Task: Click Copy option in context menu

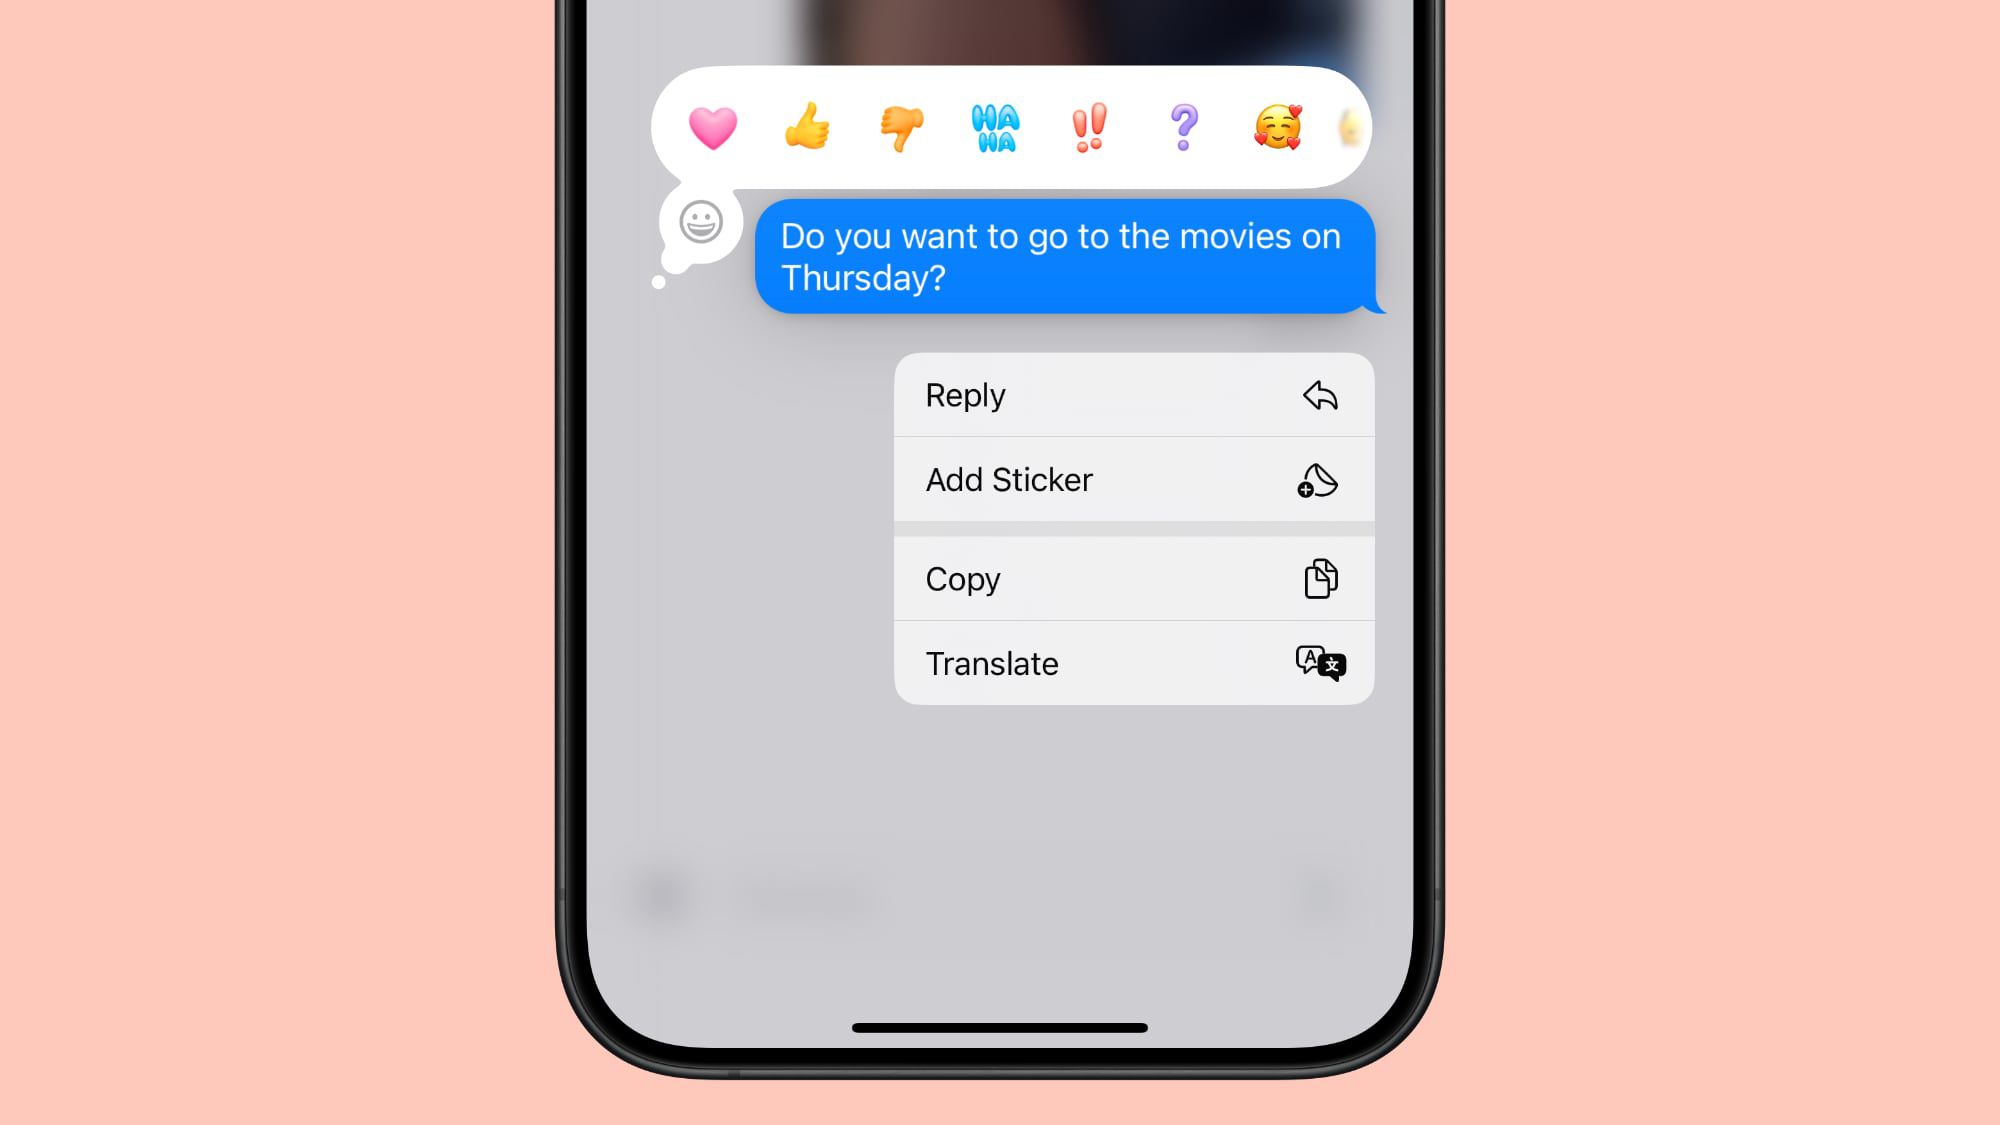Action: point(1135,578)
